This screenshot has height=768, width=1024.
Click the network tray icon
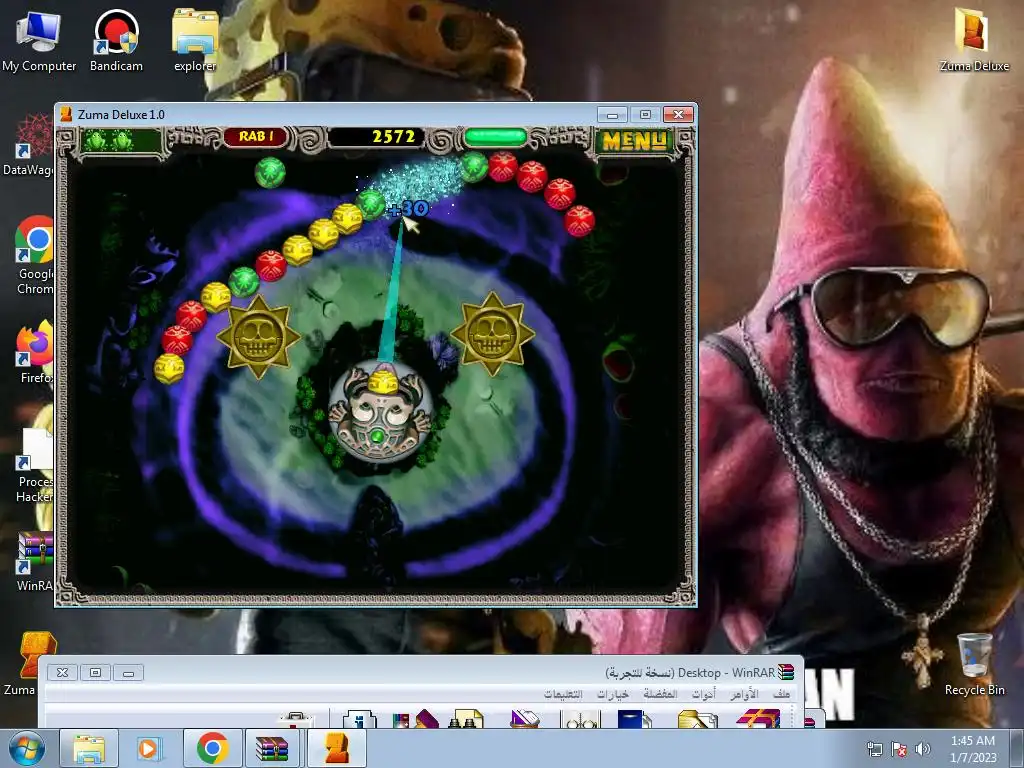pos(874,749)
